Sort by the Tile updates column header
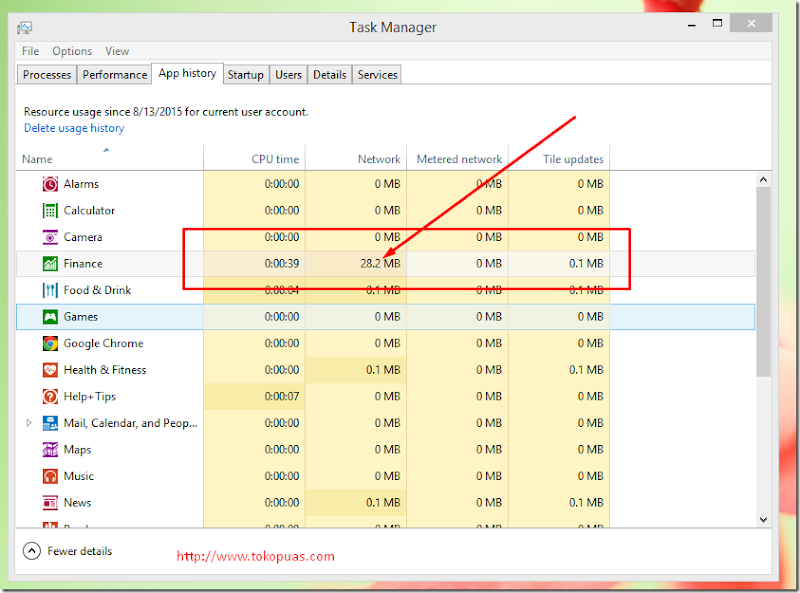This screenshot has width=800, height=593. (x=559, y=158)
